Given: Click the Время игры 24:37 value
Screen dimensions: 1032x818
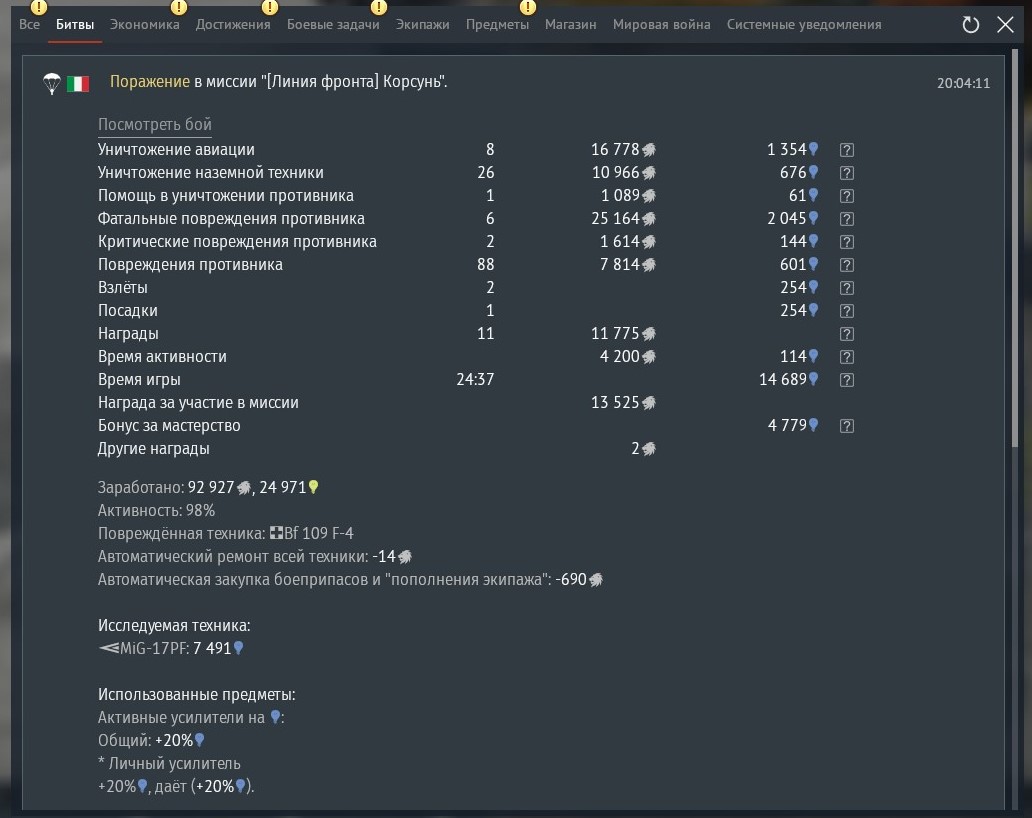Looking at the screenshot, I should pos(475,380).
